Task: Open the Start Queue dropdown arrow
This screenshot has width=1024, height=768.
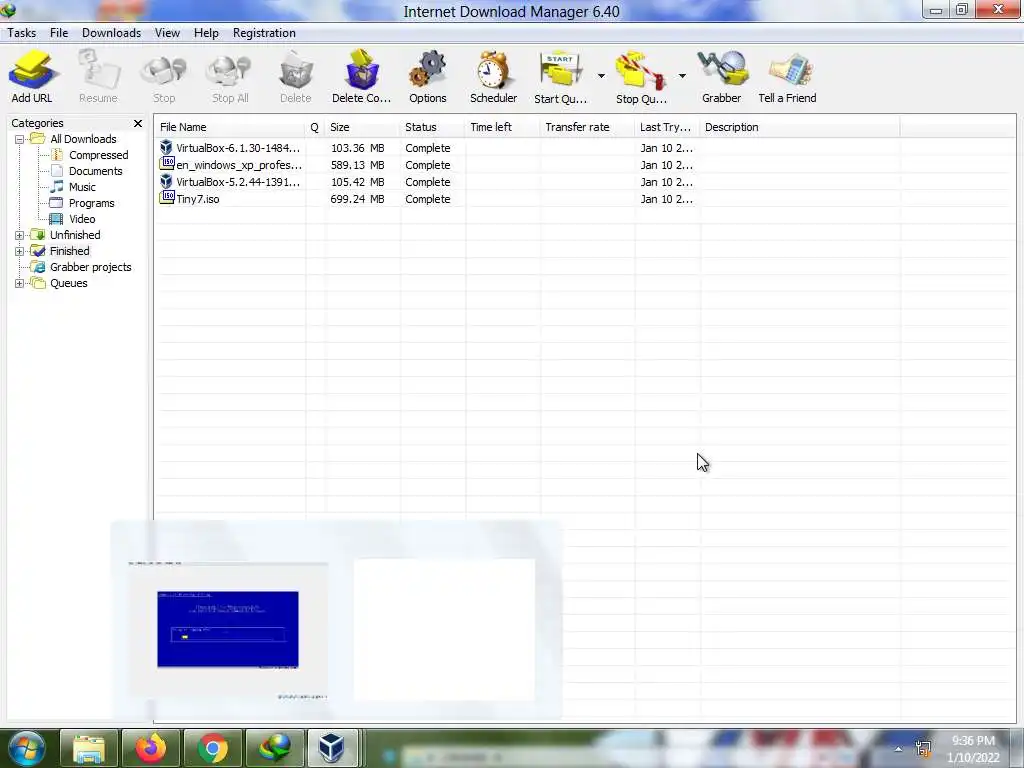Action: [601, 76]
